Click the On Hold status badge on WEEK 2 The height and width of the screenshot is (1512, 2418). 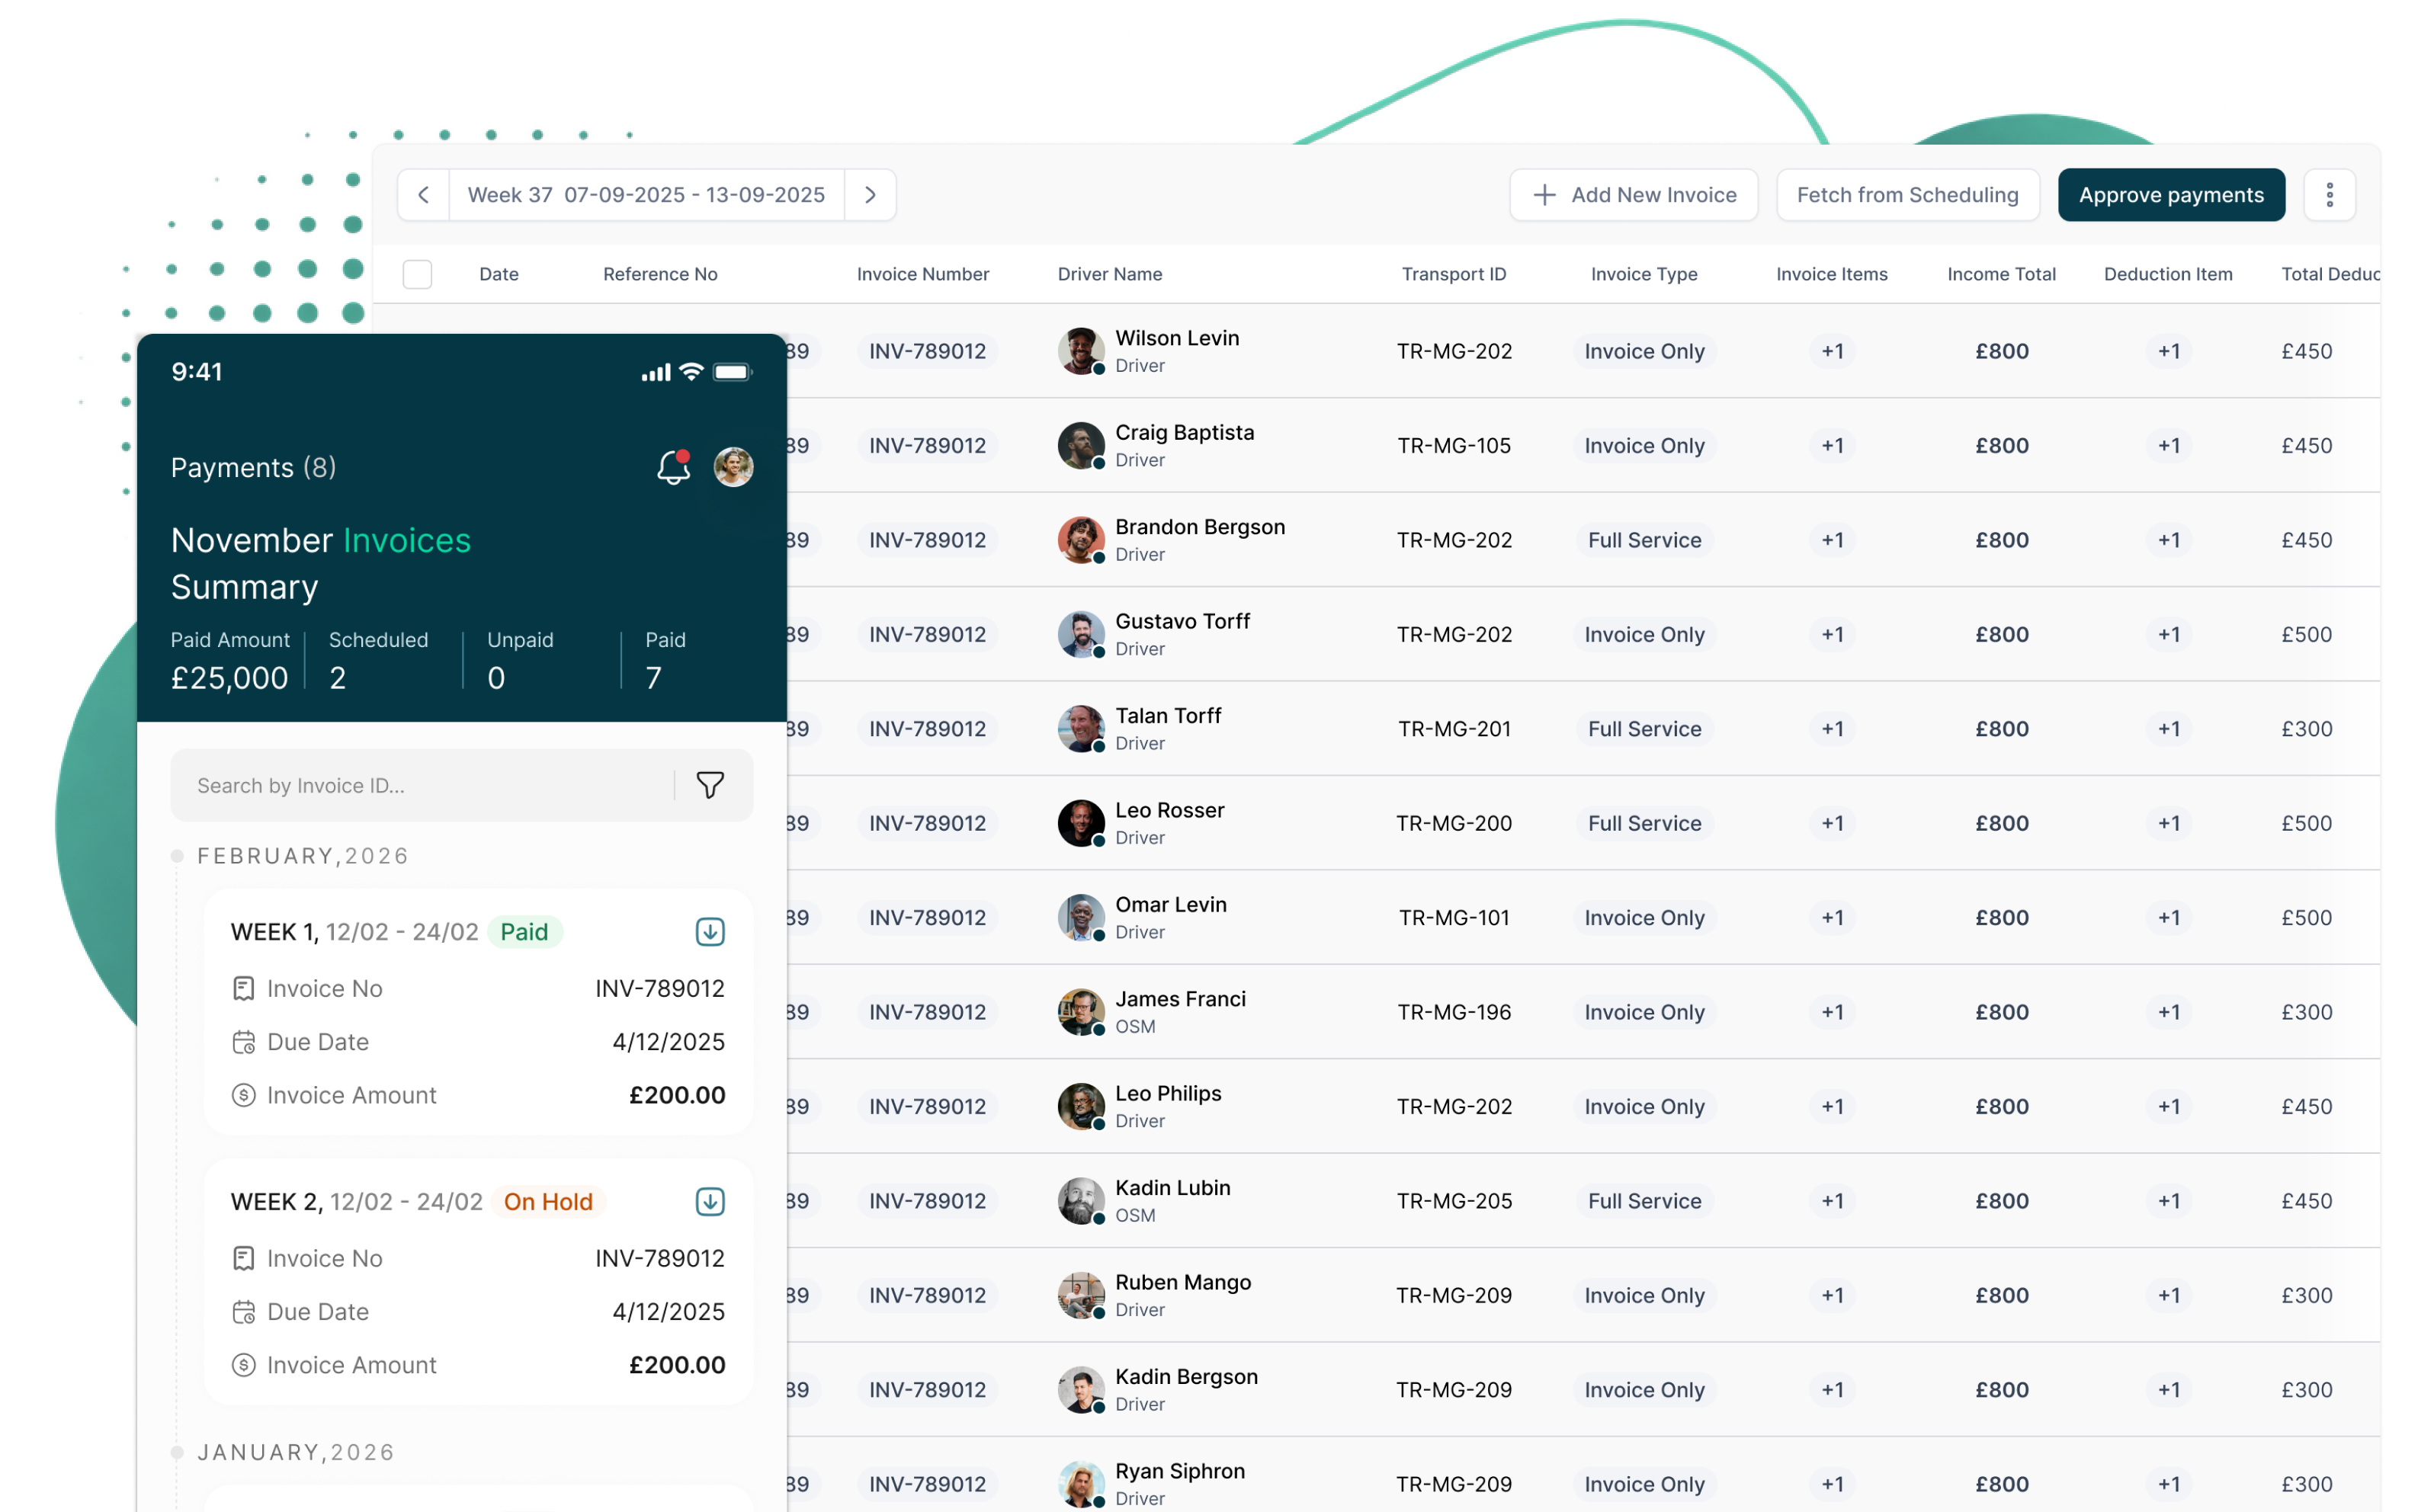548,1201
